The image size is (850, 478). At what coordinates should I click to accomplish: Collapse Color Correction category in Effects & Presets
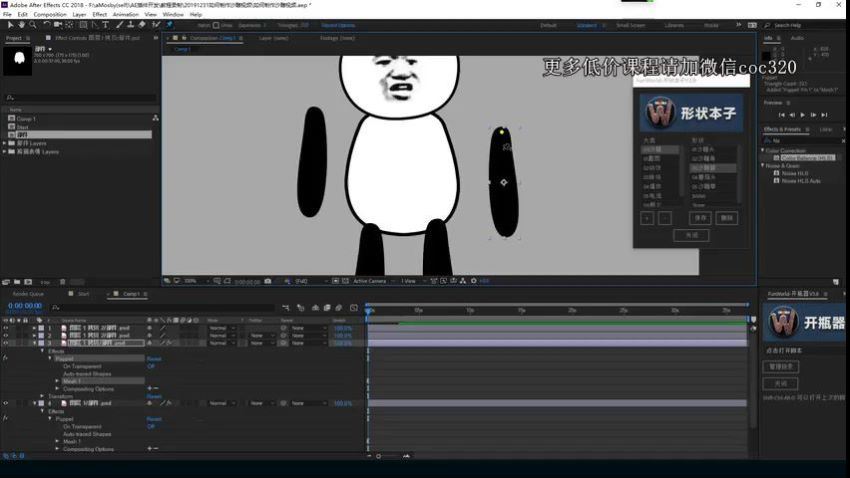pos(763,150)
